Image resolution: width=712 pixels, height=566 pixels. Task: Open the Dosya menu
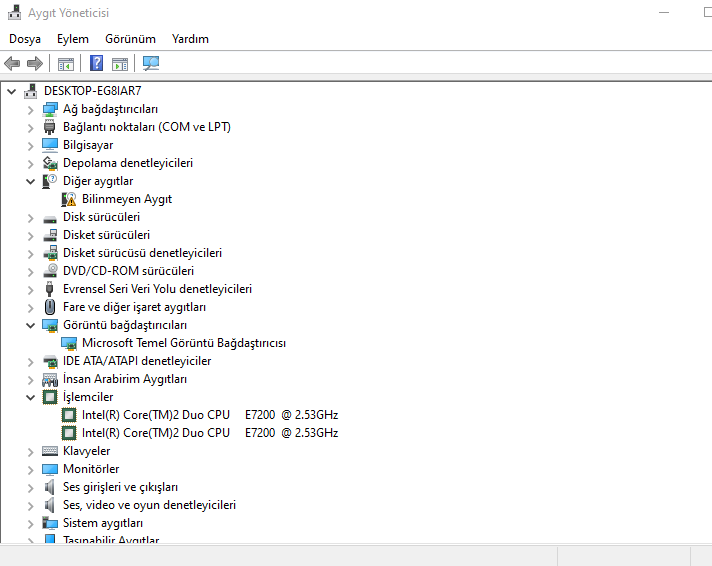click(x=25, y=39)
